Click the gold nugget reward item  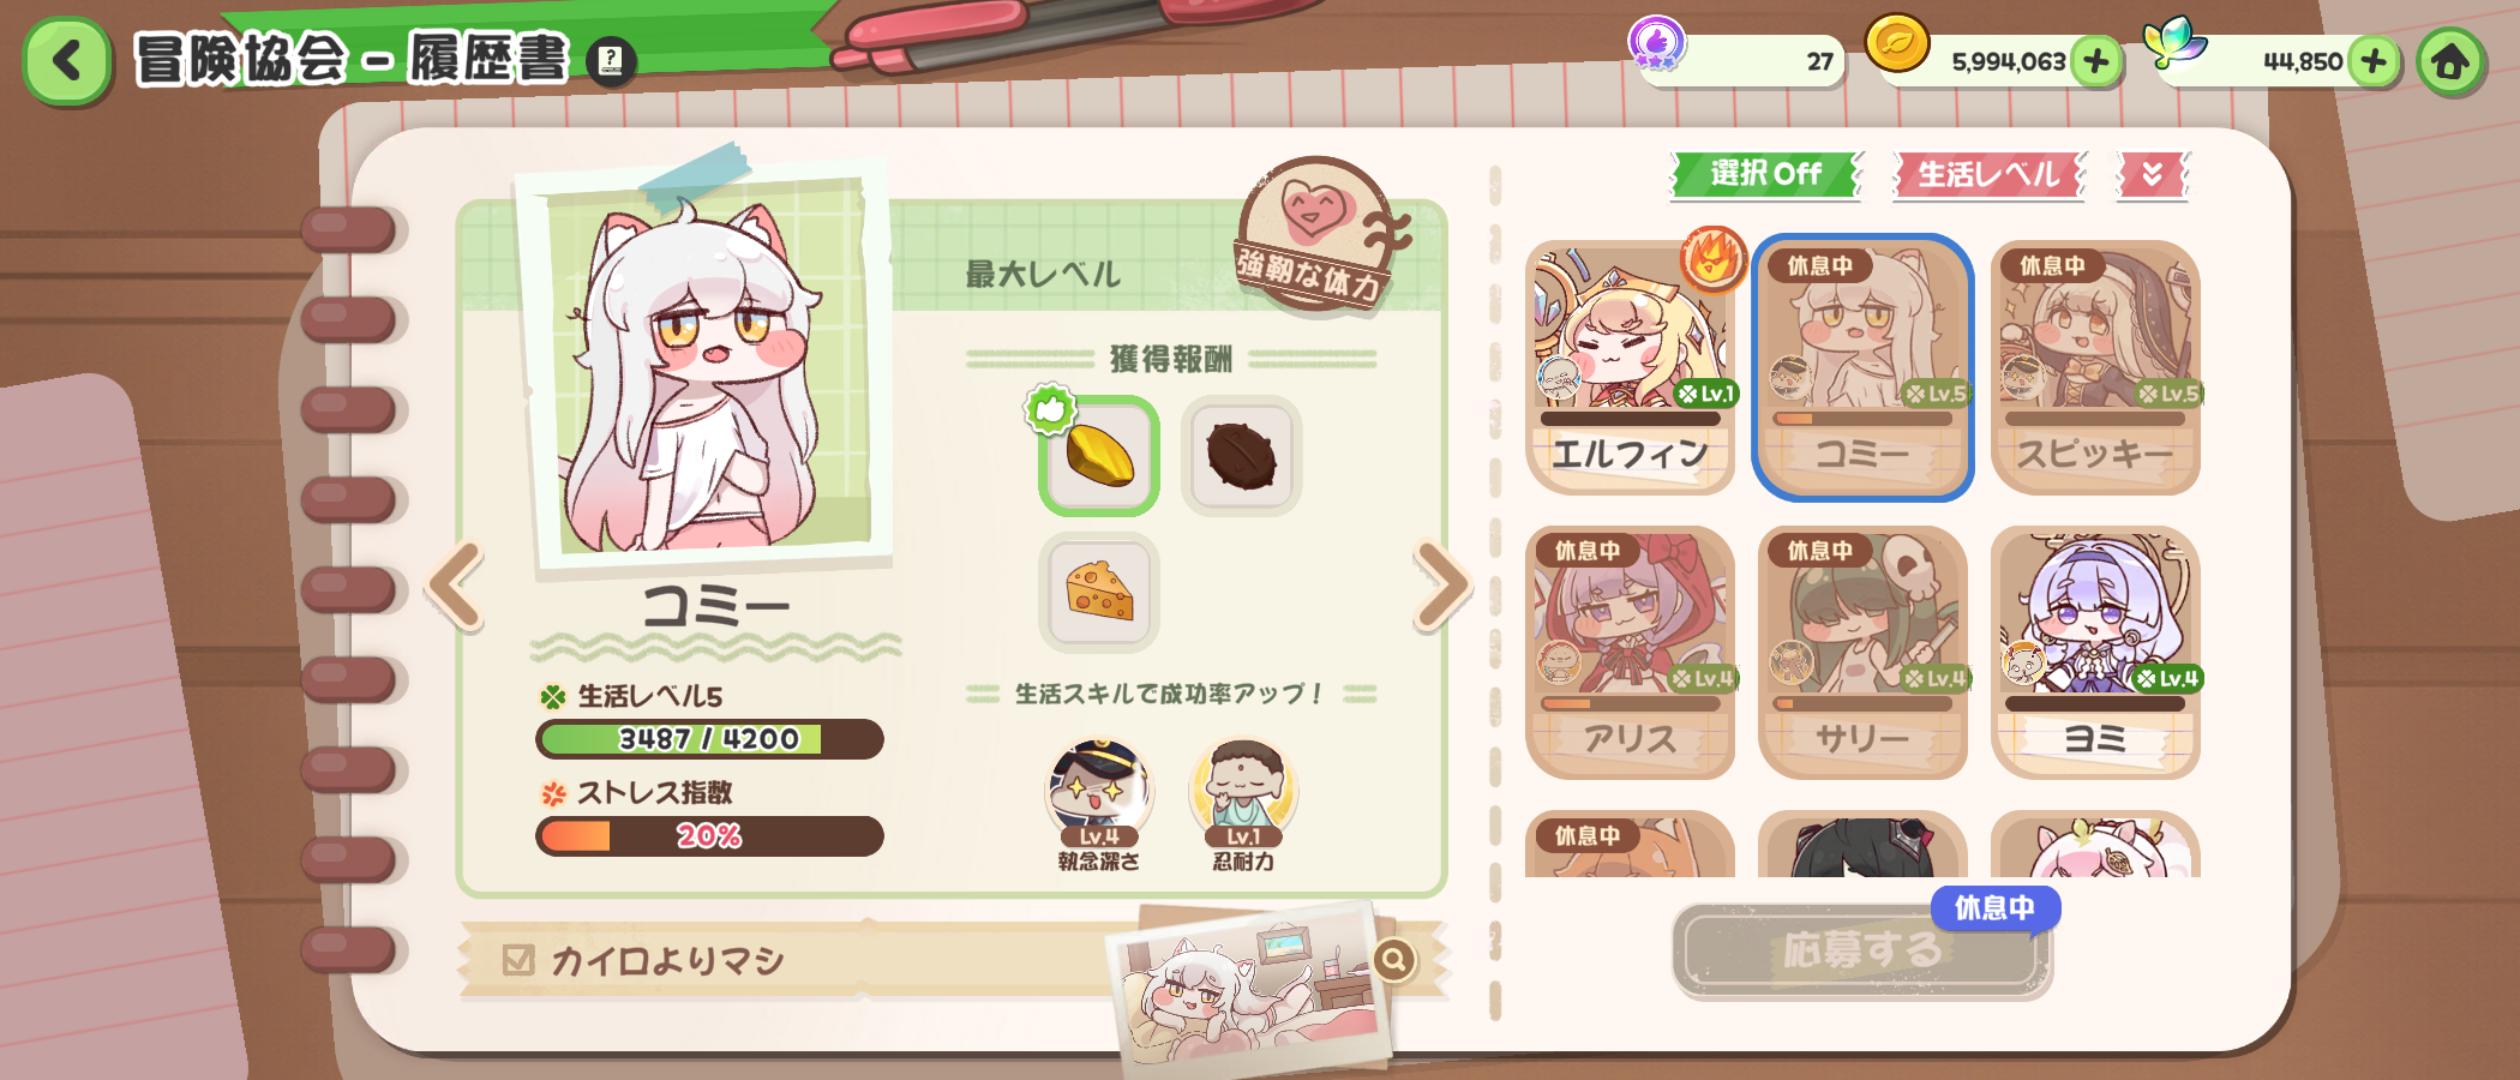click(x=1099, y=455)
